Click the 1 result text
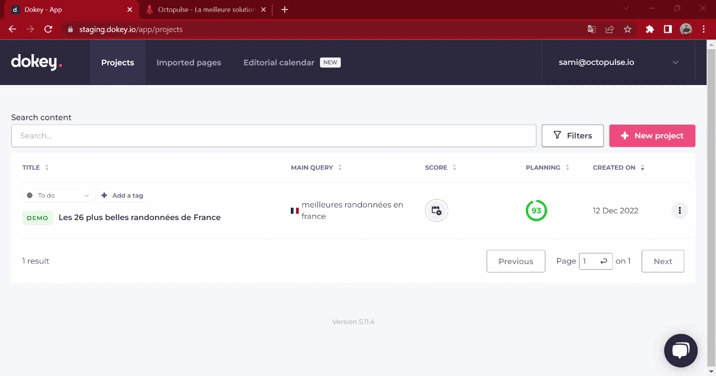This screenshot has height=376, width=716. [36, 261]
